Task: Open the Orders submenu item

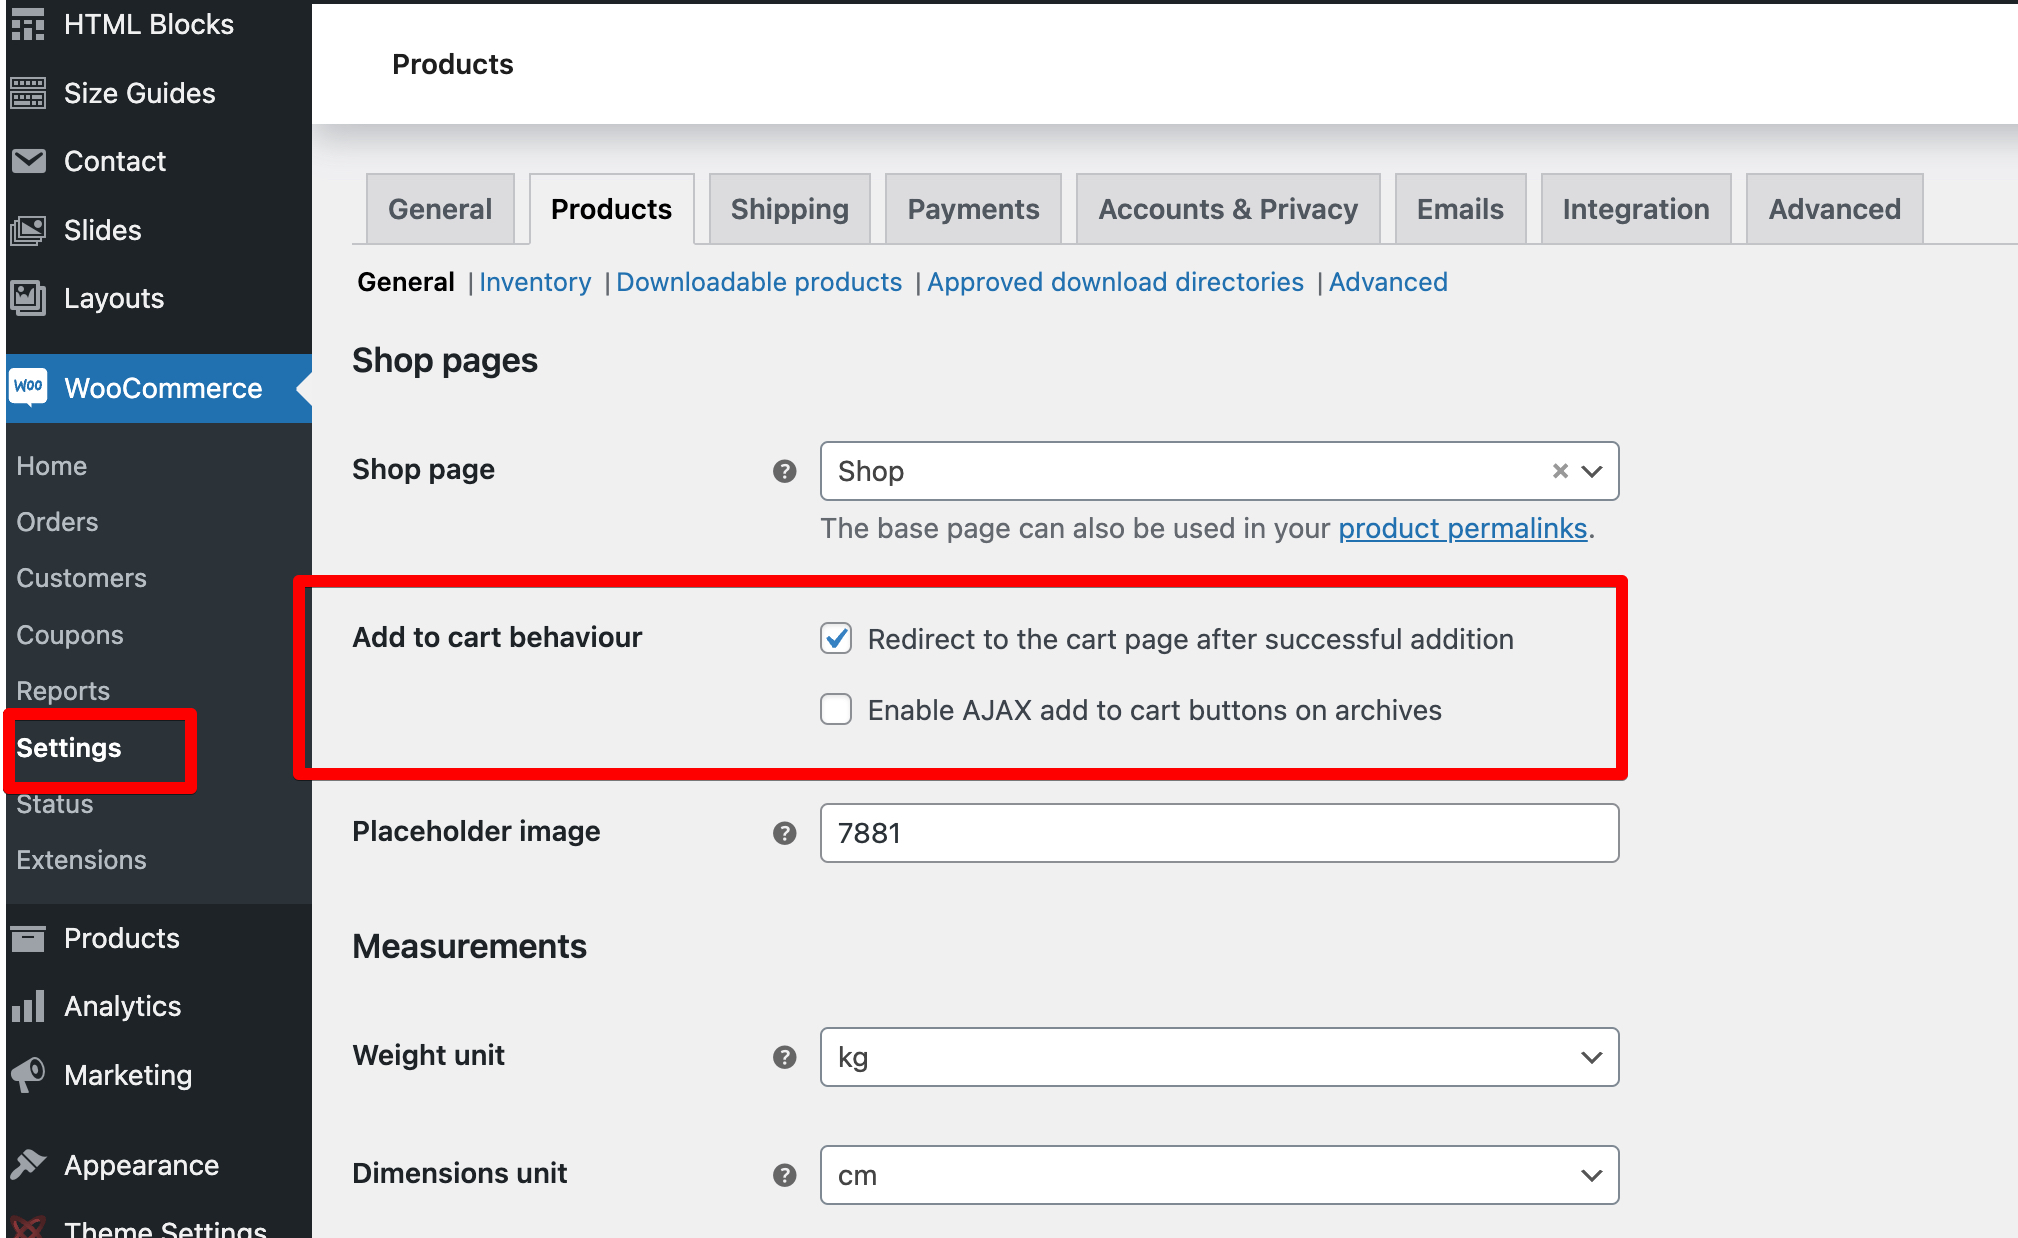Action: click(57, 522)
